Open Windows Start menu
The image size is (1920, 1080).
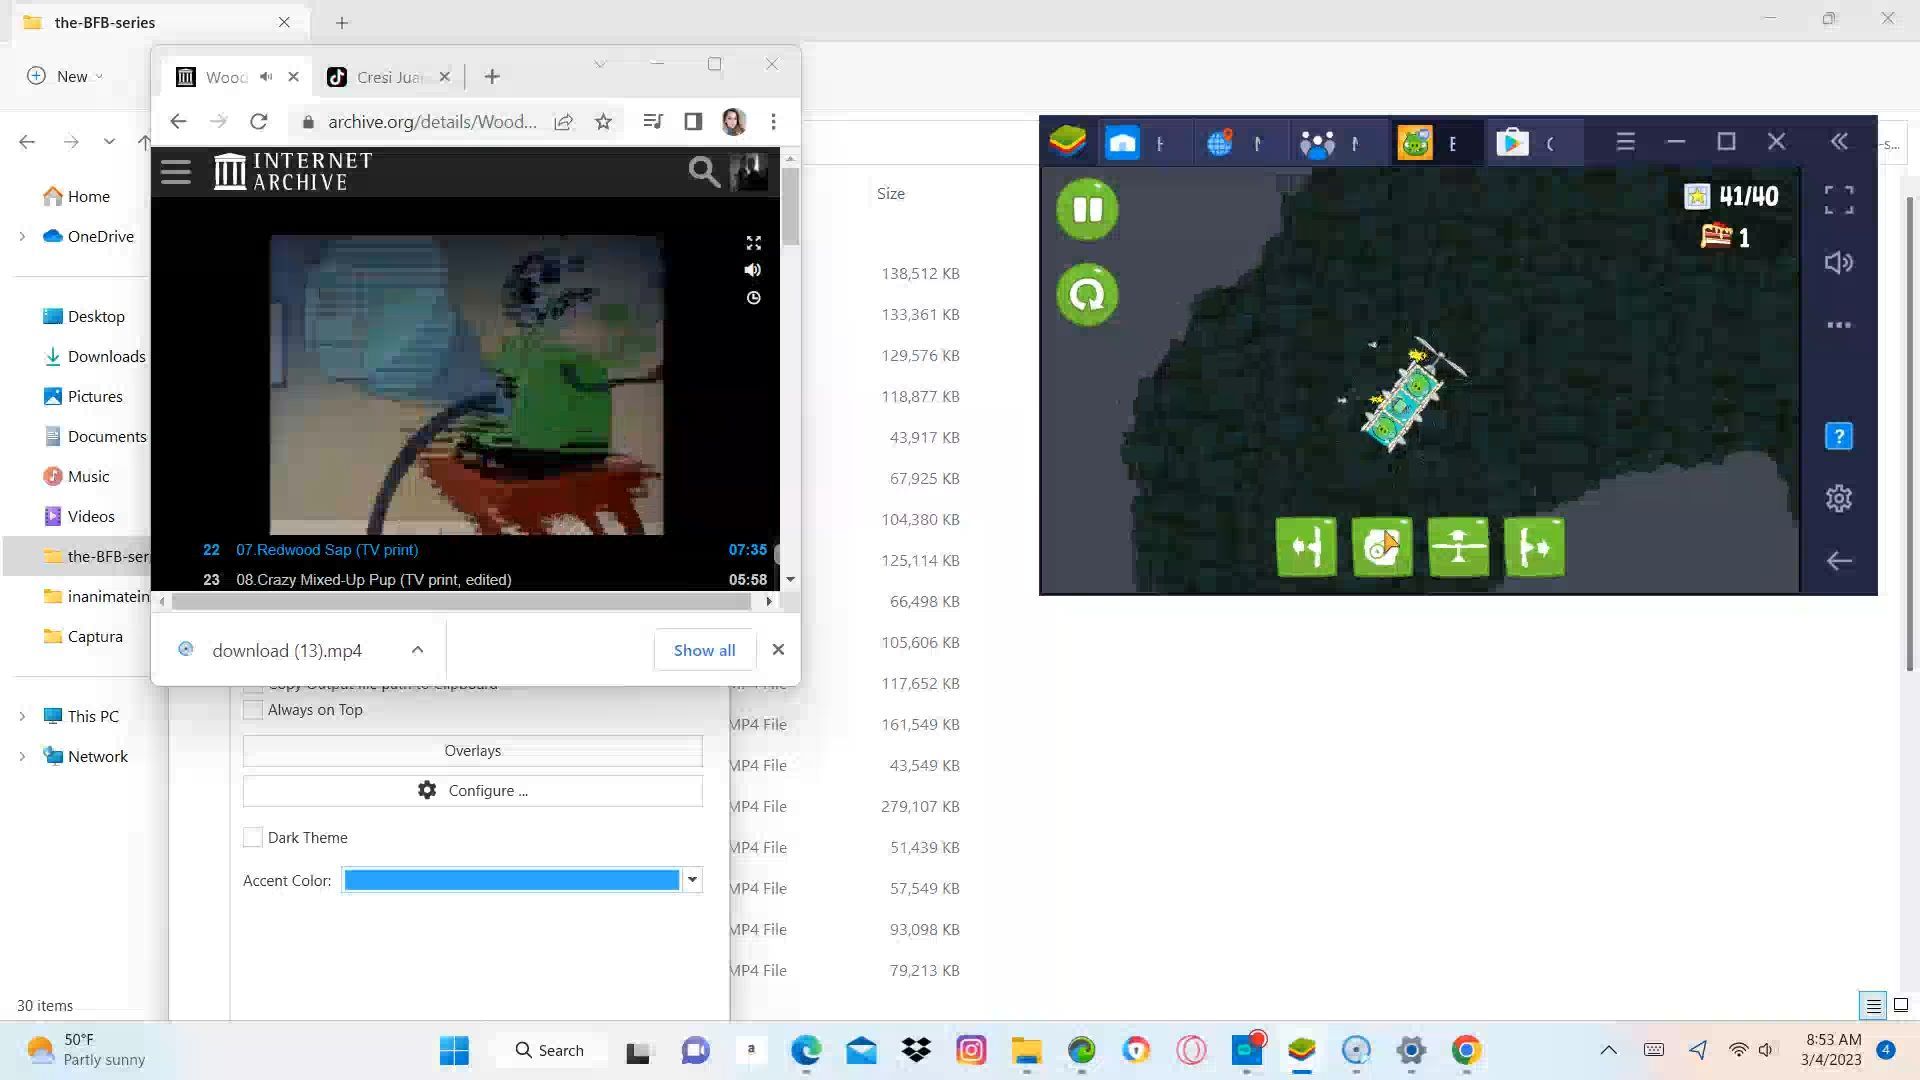click(x=454, y=1050)
